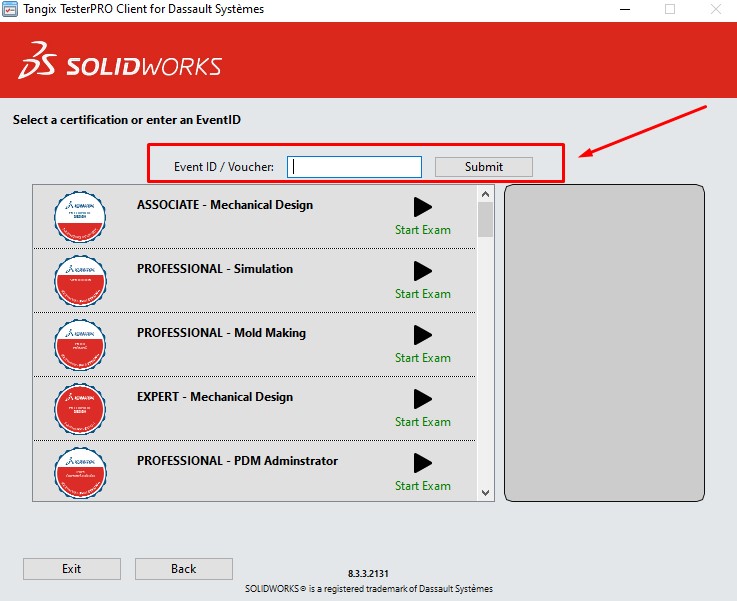The image size is (737, 601).
Task: Submit the Event ID voucher
Action: 484,167
